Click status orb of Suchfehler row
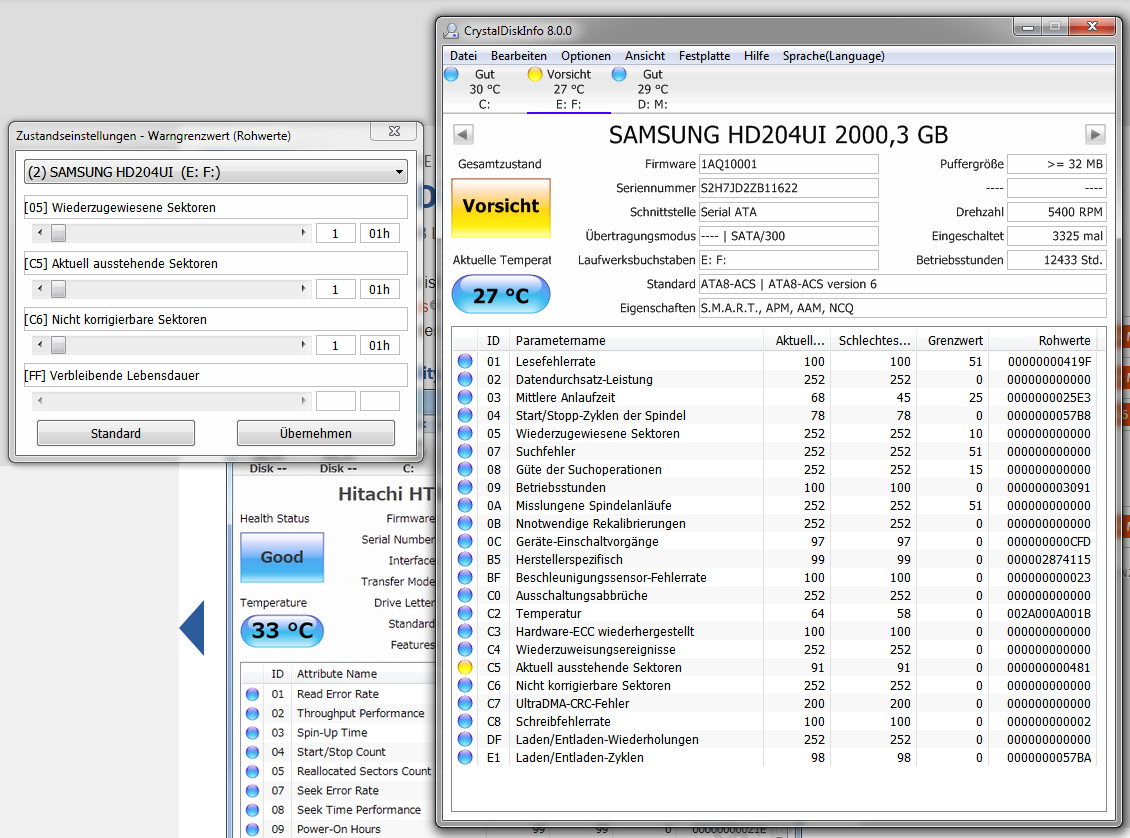 466,451
